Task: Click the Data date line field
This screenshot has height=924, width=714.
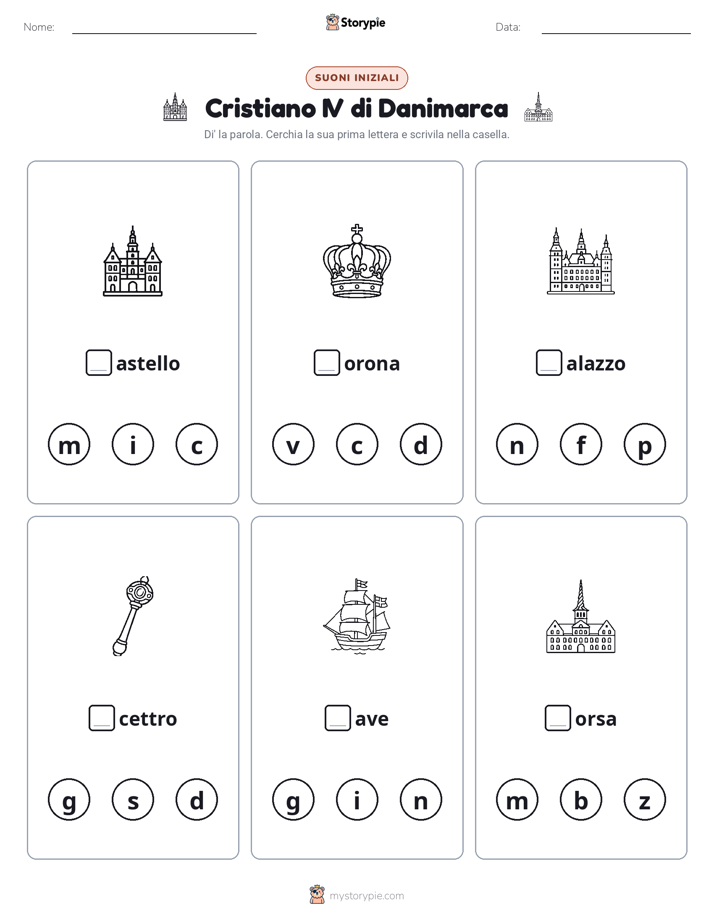Action: pos(616,27)
